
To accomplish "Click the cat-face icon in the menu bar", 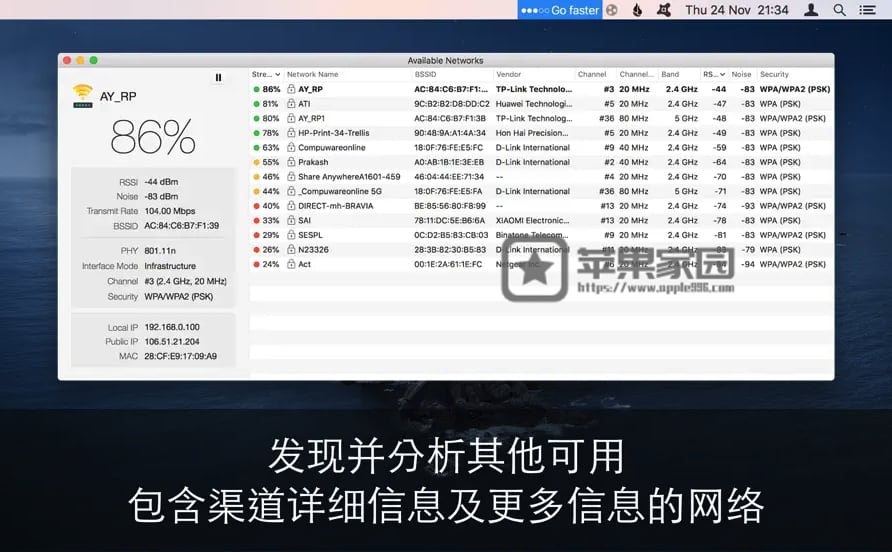I will tap(664, 10).
